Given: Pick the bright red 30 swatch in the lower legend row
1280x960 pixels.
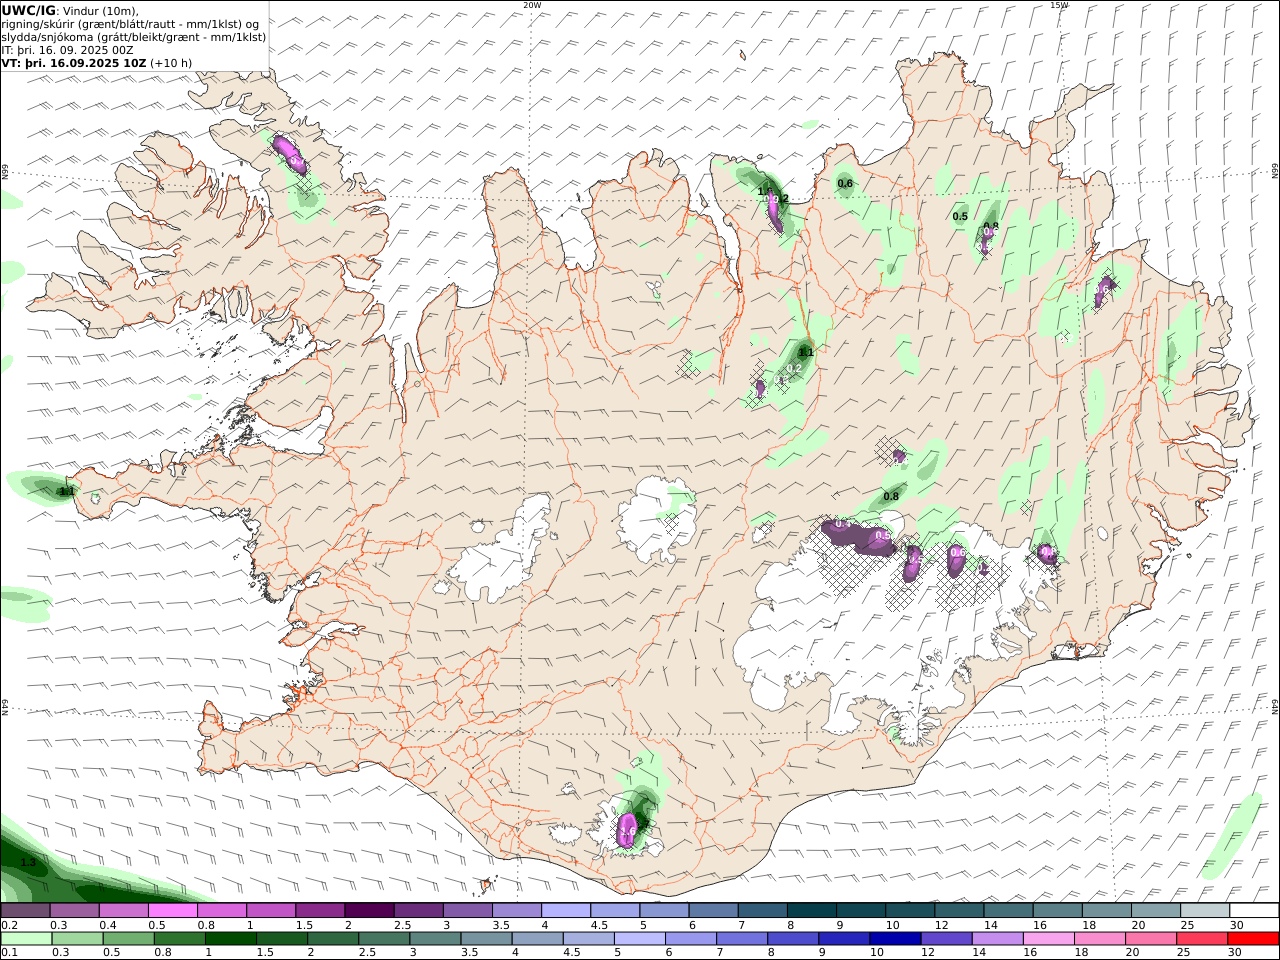Looking at the screenshot, I should 1253,938.
